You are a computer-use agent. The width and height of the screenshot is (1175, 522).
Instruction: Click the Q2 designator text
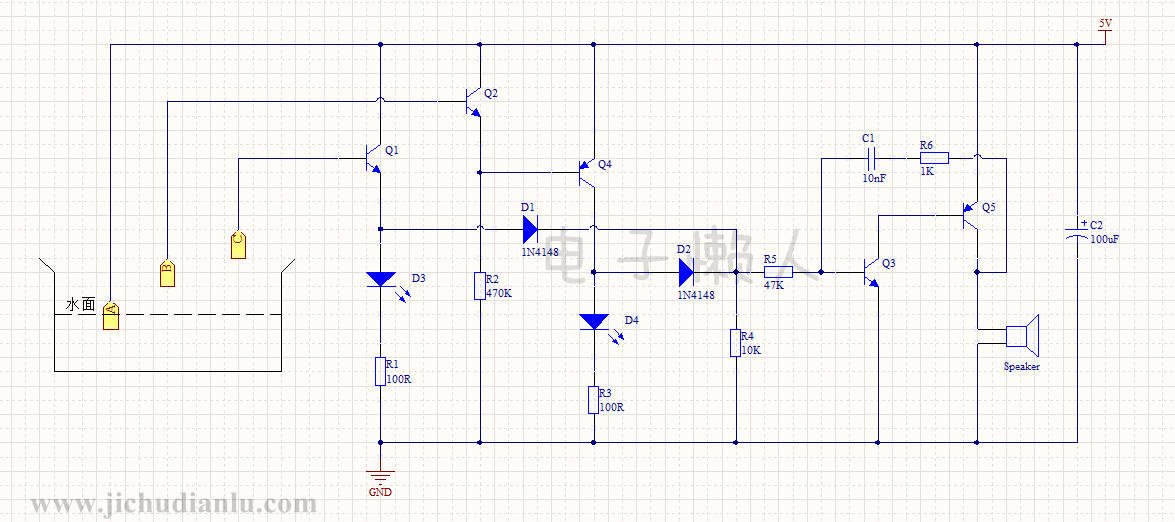(x=491, y=93)
